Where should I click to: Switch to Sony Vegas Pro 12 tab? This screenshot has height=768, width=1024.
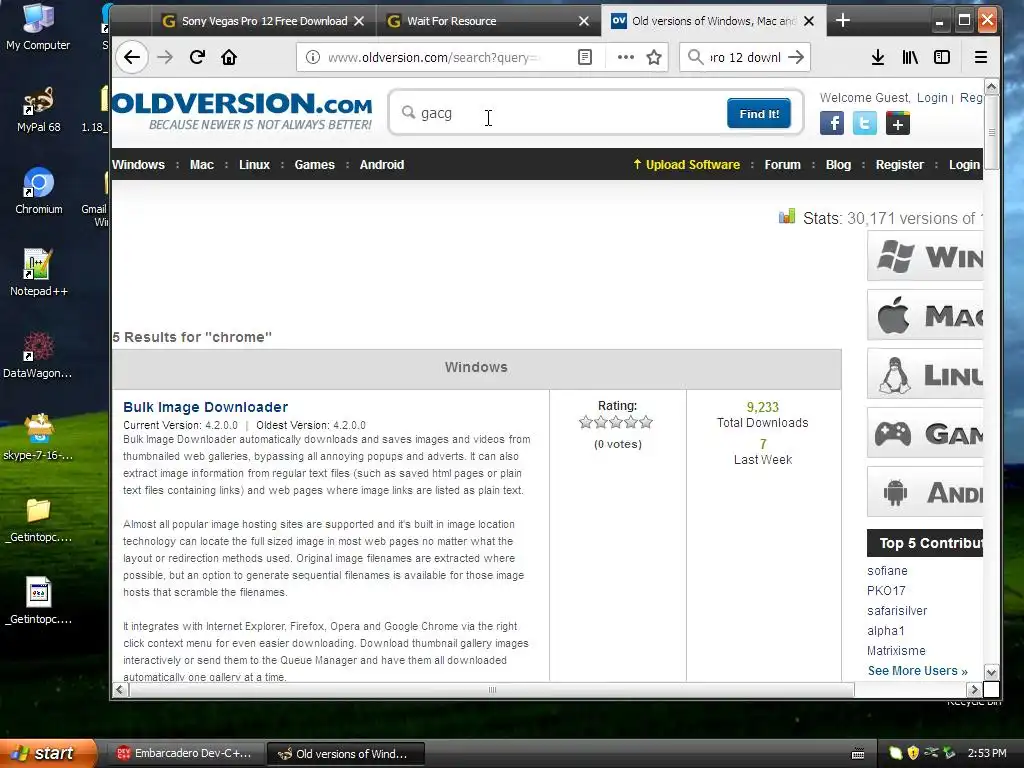click(264, 21)
